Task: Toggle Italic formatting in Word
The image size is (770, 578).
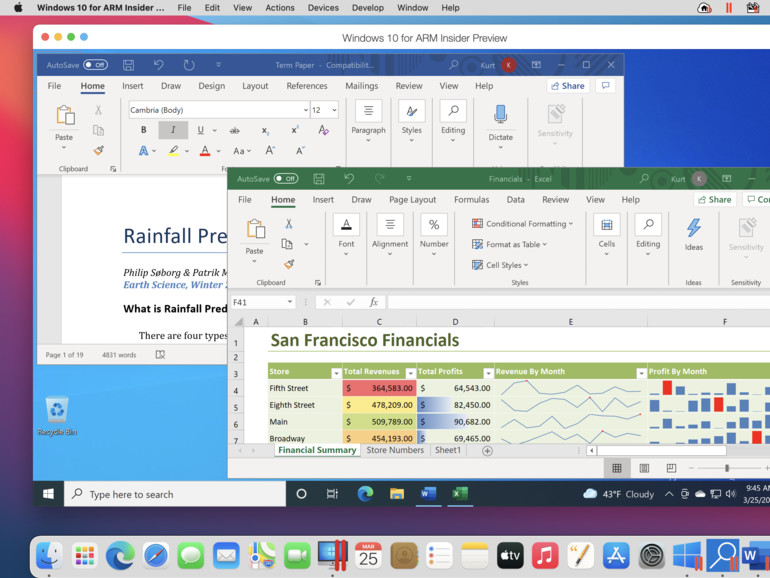Action: pos(173,130)
